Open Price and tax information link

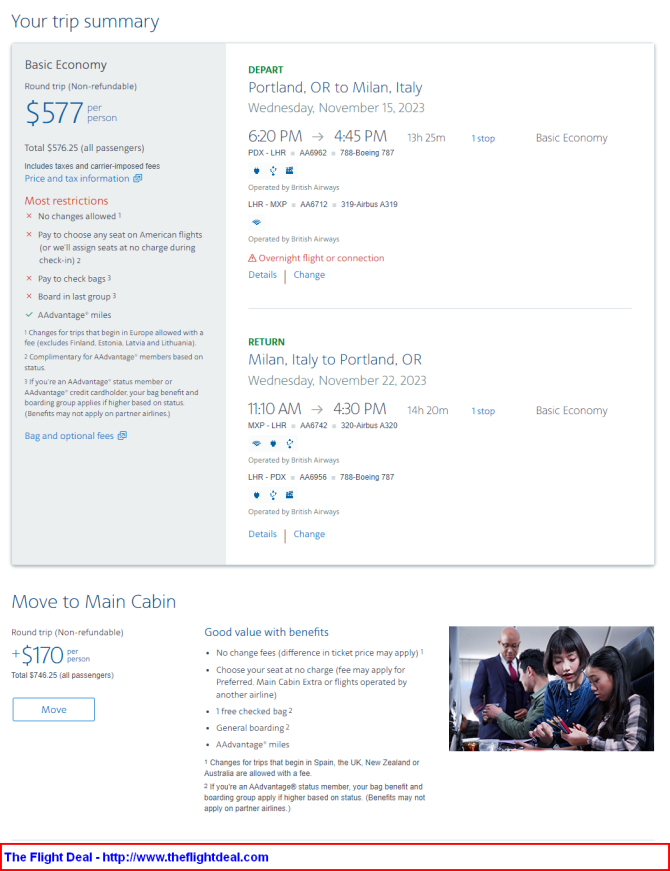point(77,179)
